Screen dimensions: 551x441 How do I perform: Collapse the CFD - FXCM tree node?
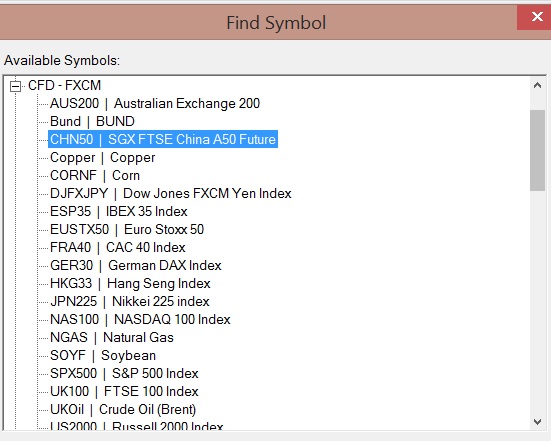pyautogui.click(x=15, y=86)
